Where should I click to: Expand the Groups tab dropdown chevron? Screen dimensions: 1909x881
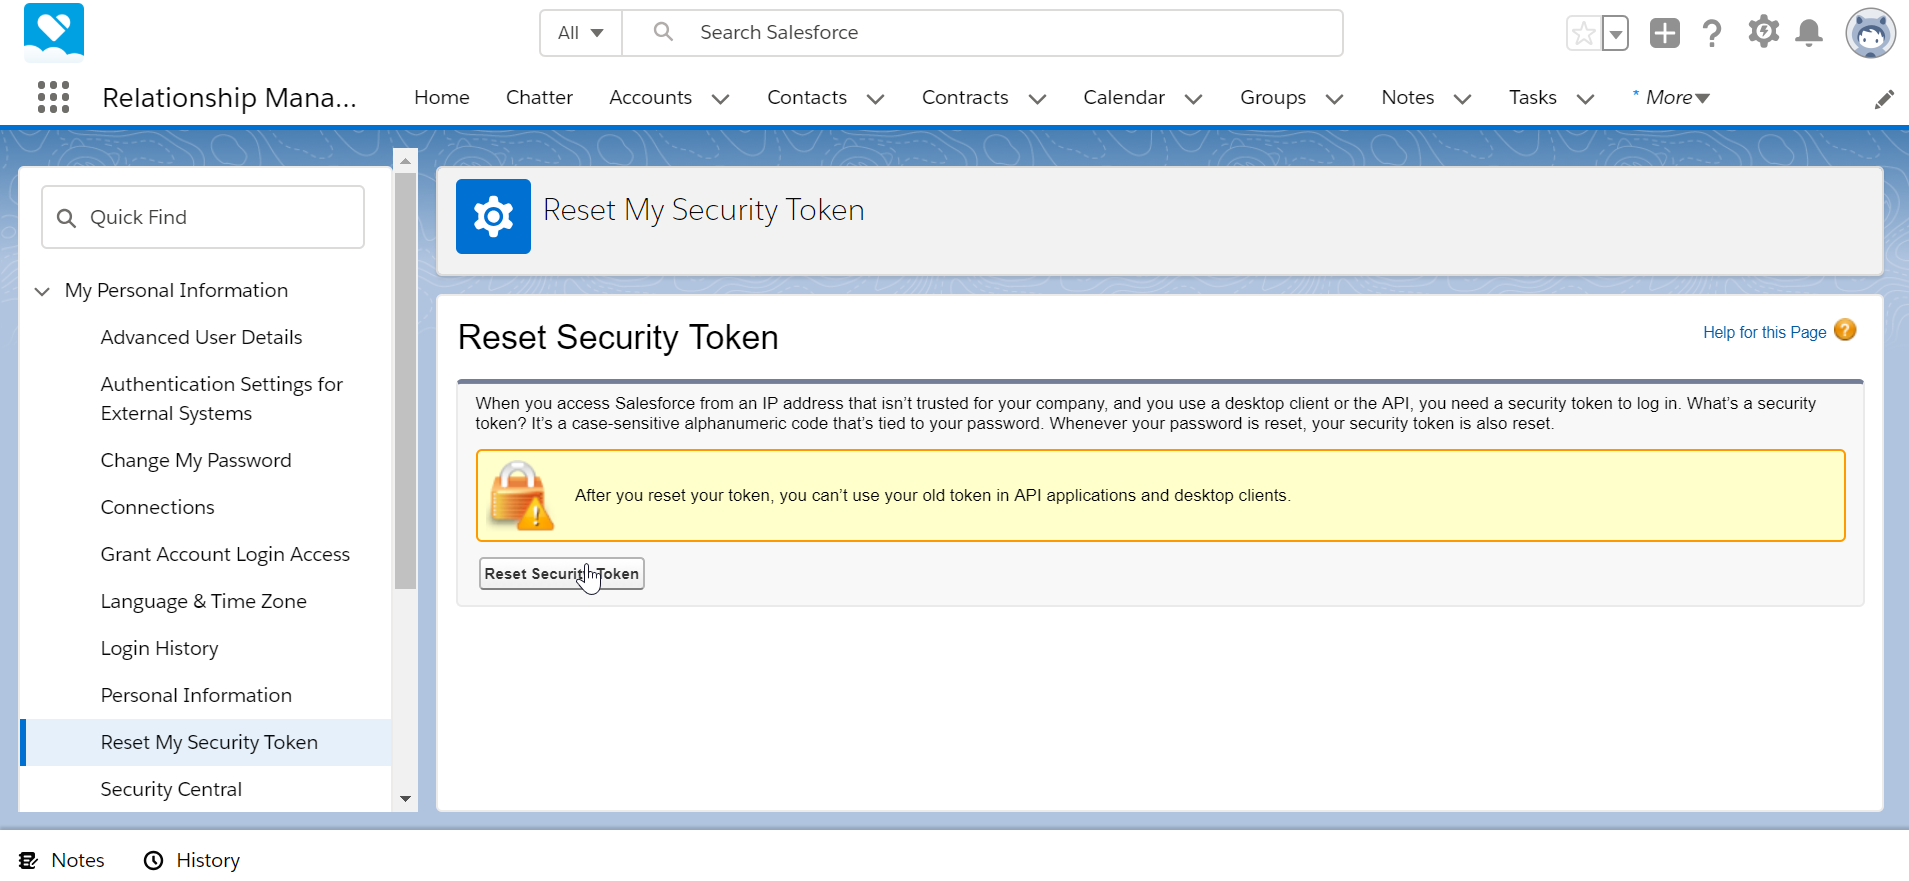[x=1334, y=98]
